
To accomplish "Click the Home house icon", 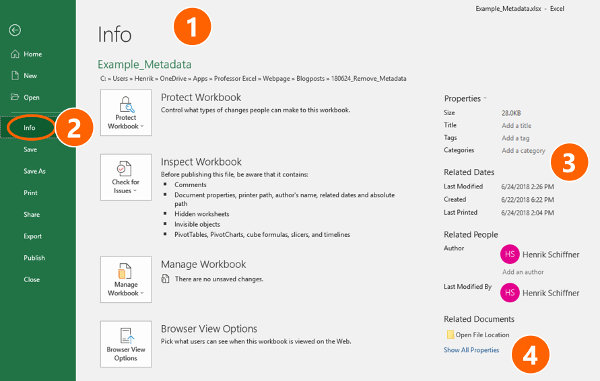I will [x=15, y=54].
